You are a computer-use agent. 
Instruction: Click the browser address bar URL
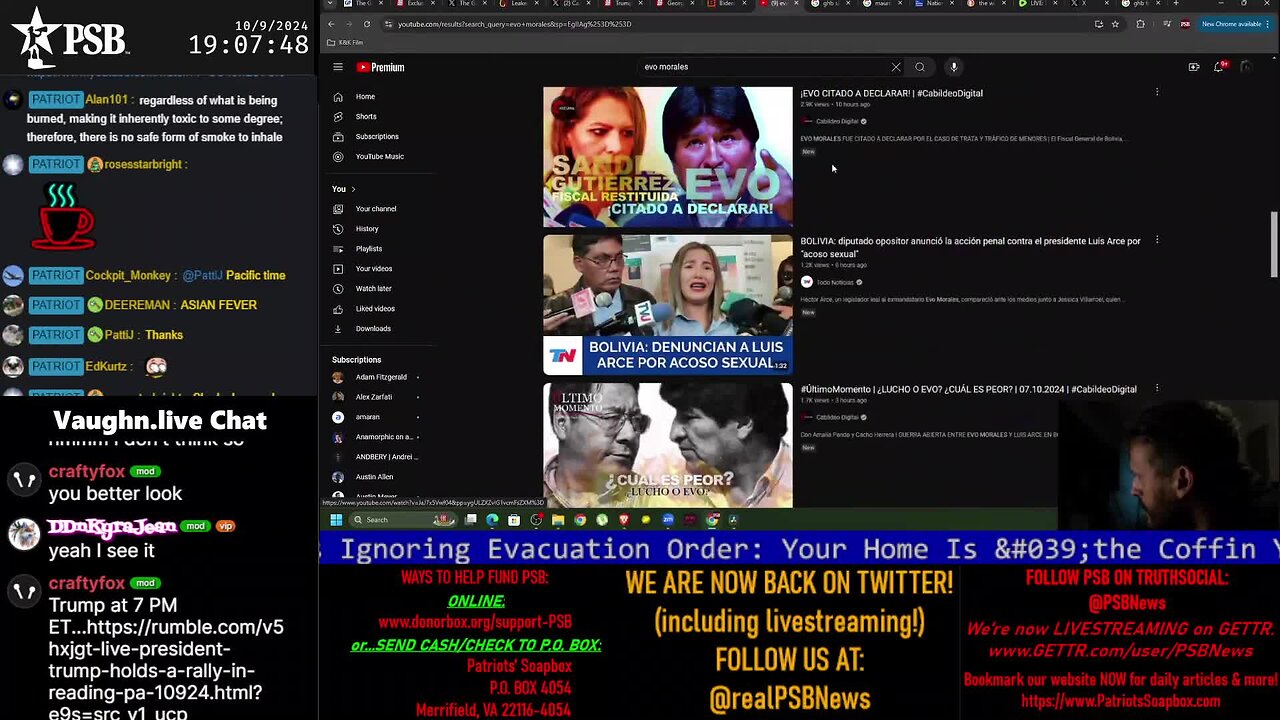click(514, 24)
